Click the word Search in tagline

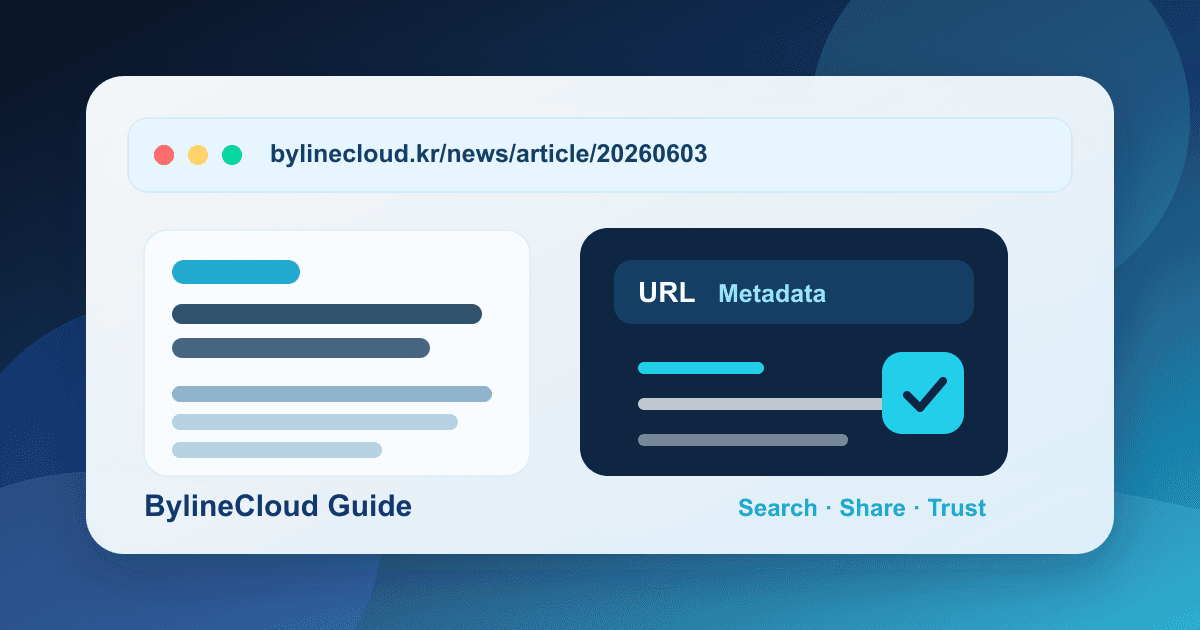coord(778,508)
